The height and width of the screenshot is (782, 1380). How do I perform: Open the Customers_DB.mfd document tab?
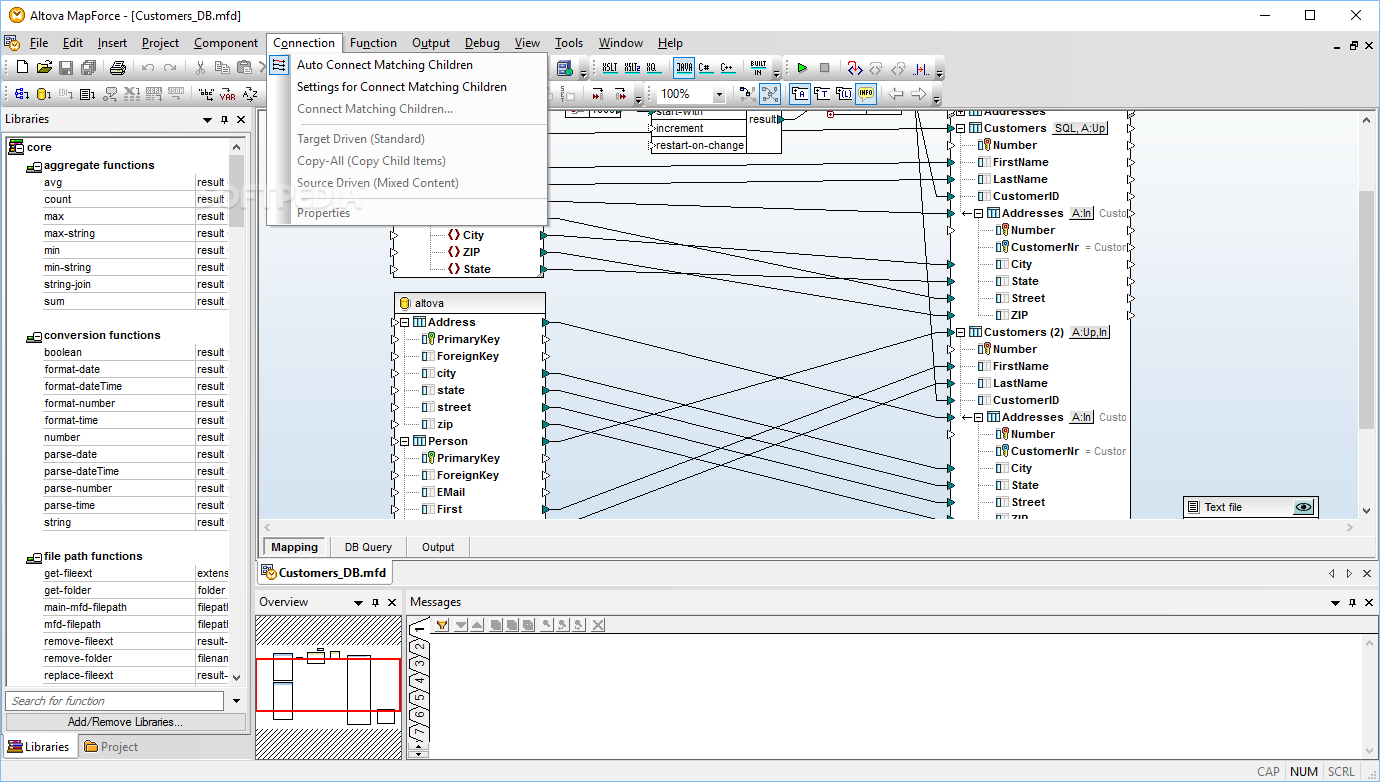click(x=324, y=573)
